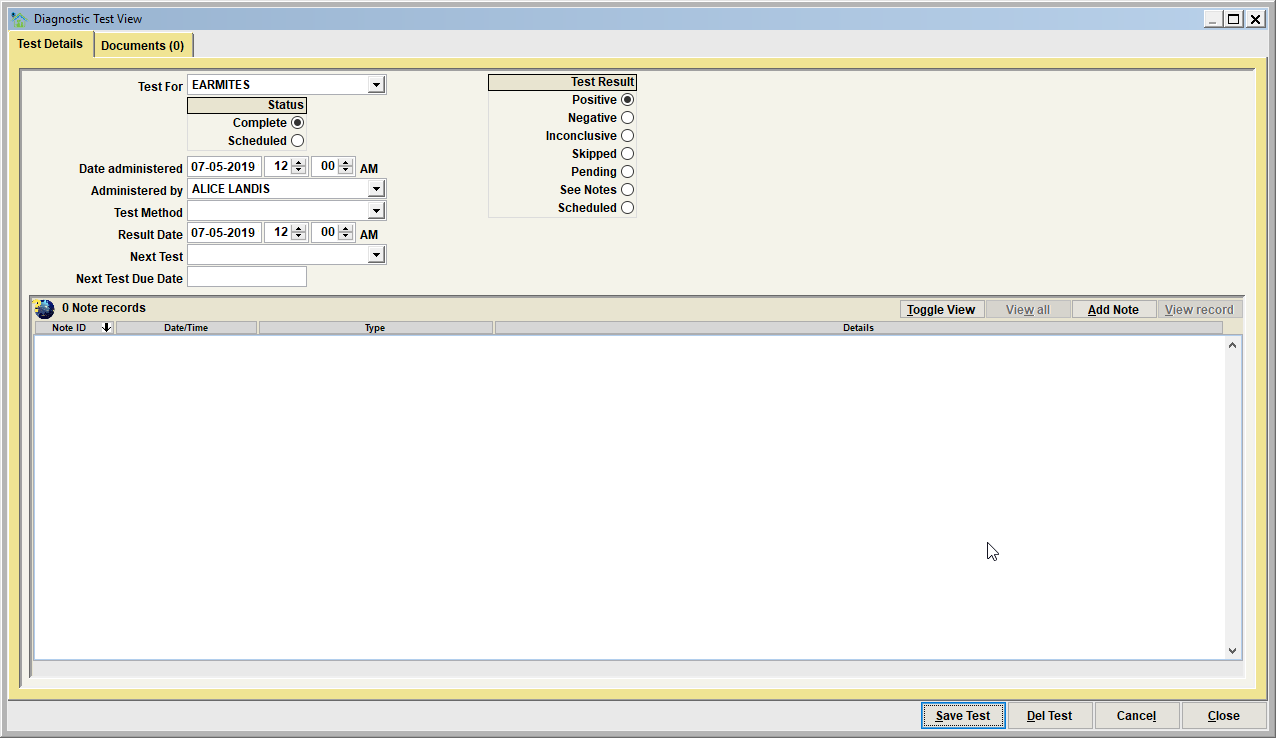Decrease the Result Date minutes spinner
This screenshot has height=738, width=1276.
346,237
